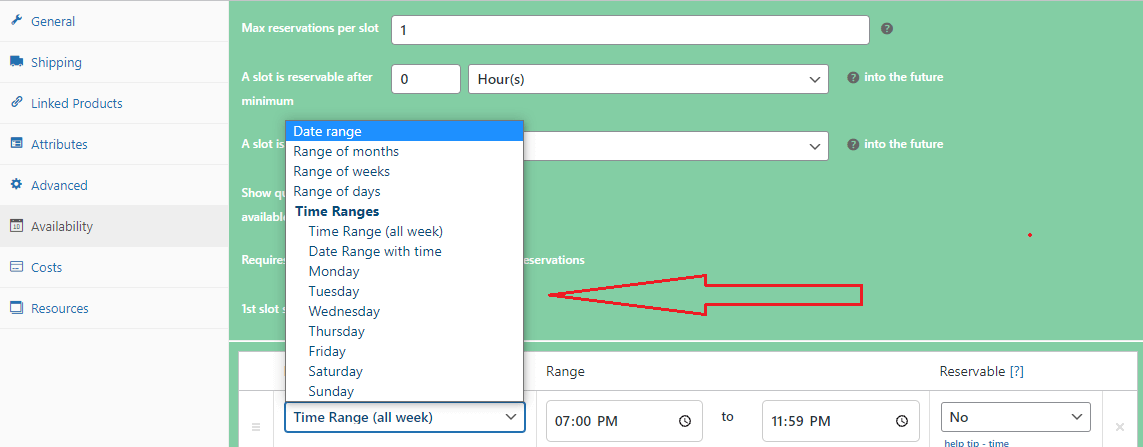Screen dimensions: 1143x447
Task: Open the Hour(s) unit dropdown
Action: click(648, 79)
